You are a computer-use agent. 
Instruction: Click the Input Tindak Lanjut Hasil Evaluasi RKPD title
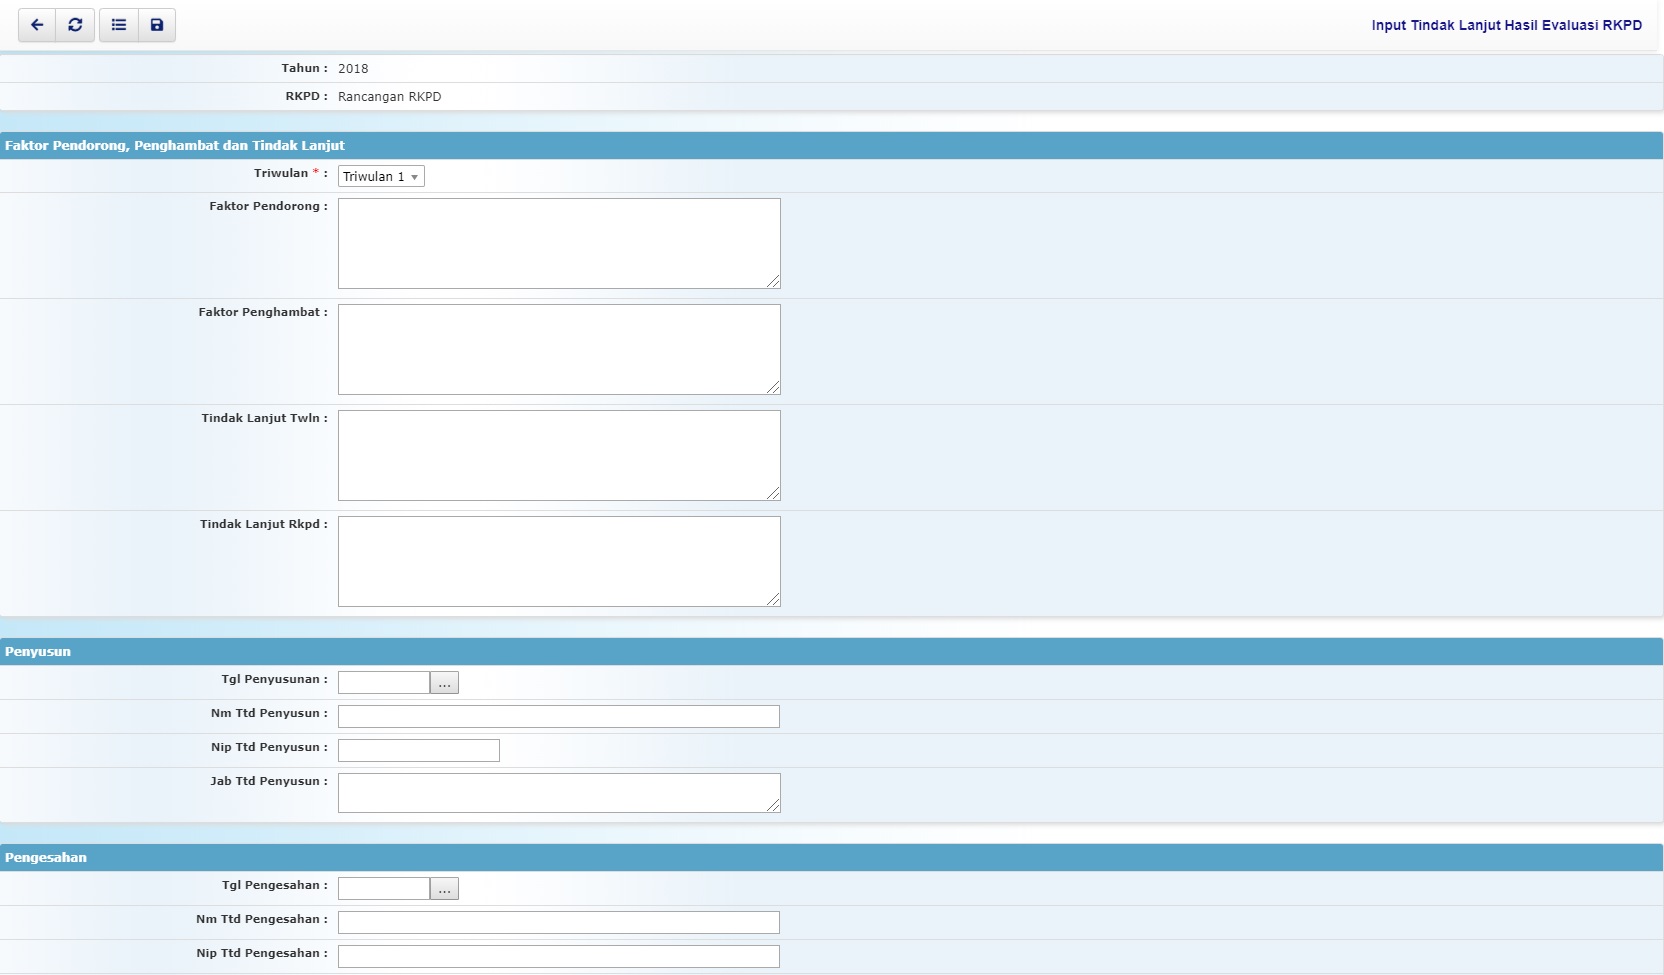[1505, 25]
